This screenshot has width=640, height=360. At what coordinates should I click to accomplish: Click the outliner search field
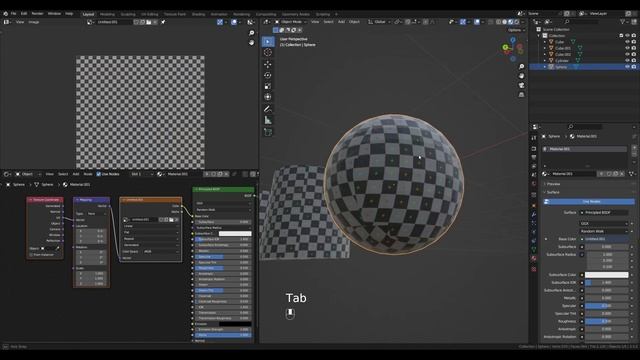pyautogui.click(x=581, y=22)
